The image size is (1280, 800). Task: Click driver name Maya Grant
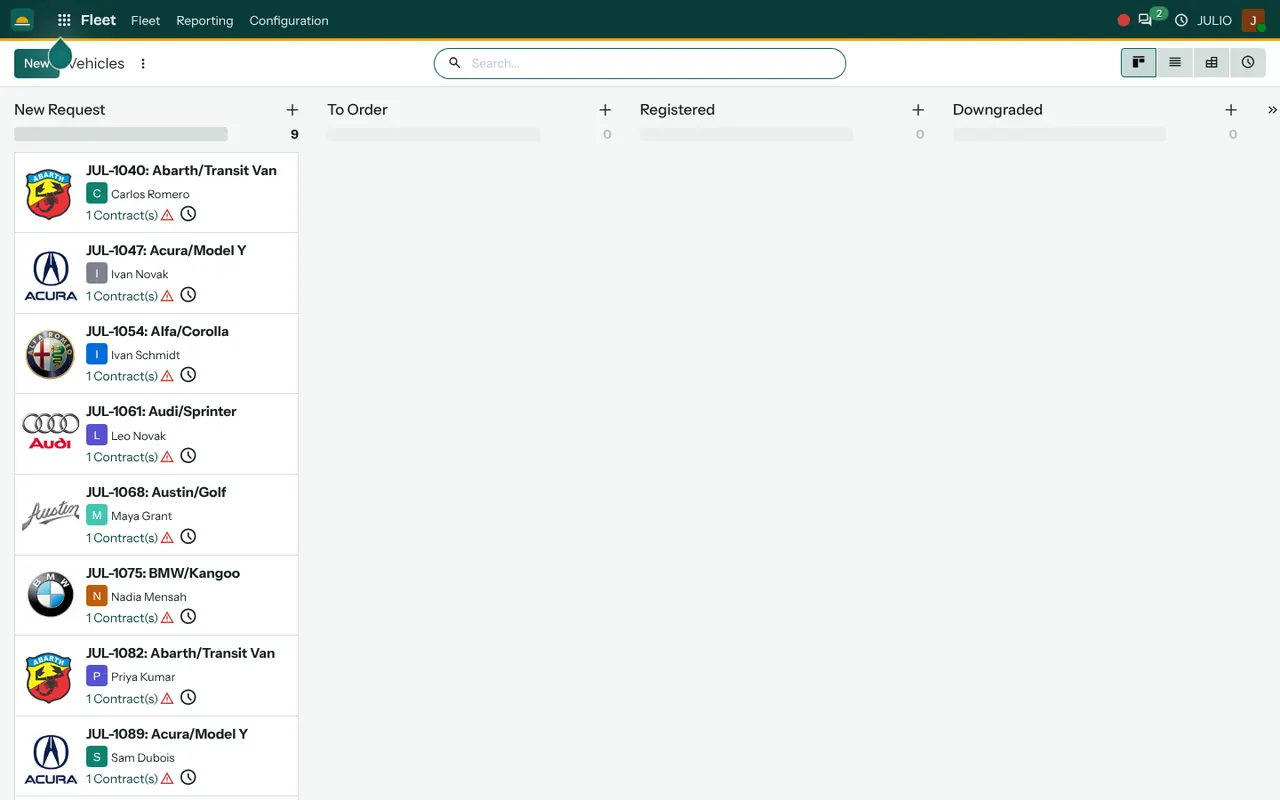click(141, 516)
